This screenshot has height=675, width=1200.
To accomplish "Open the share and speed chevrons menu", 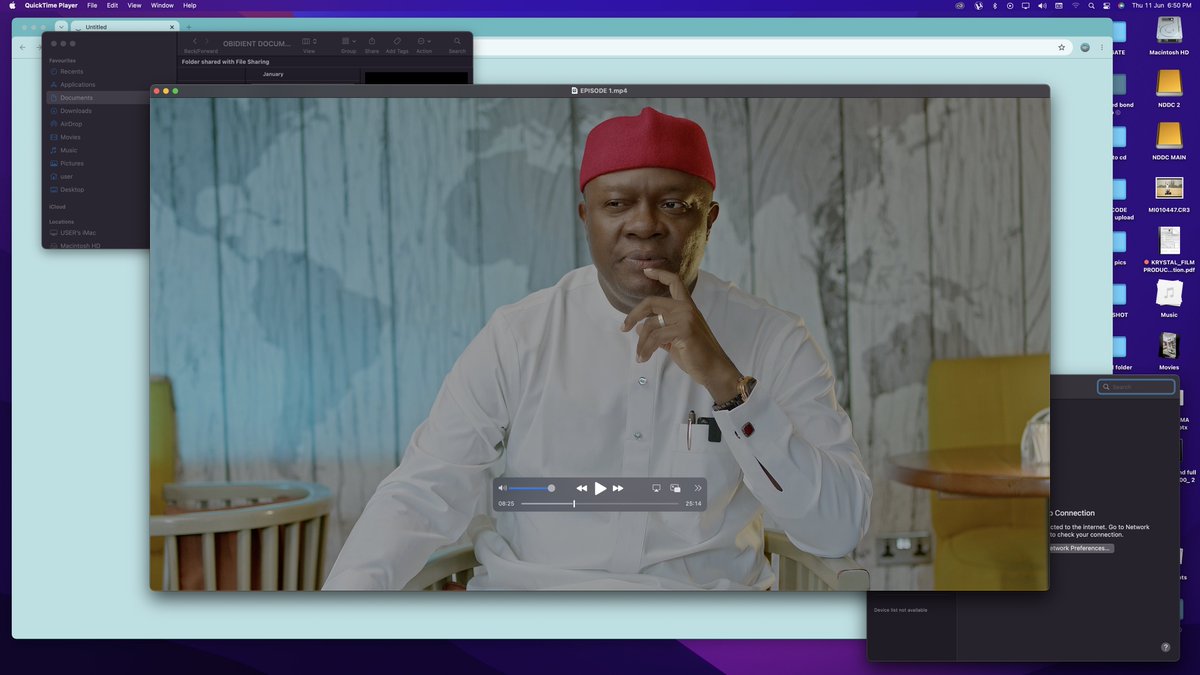I will pos(697,488).
